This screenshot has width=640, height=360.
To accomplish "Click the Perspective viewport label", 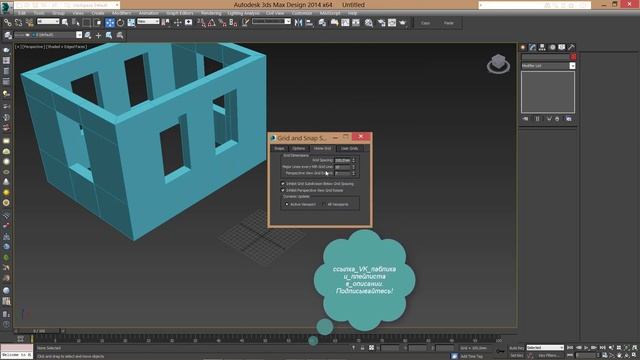I will tap(33, 47).
